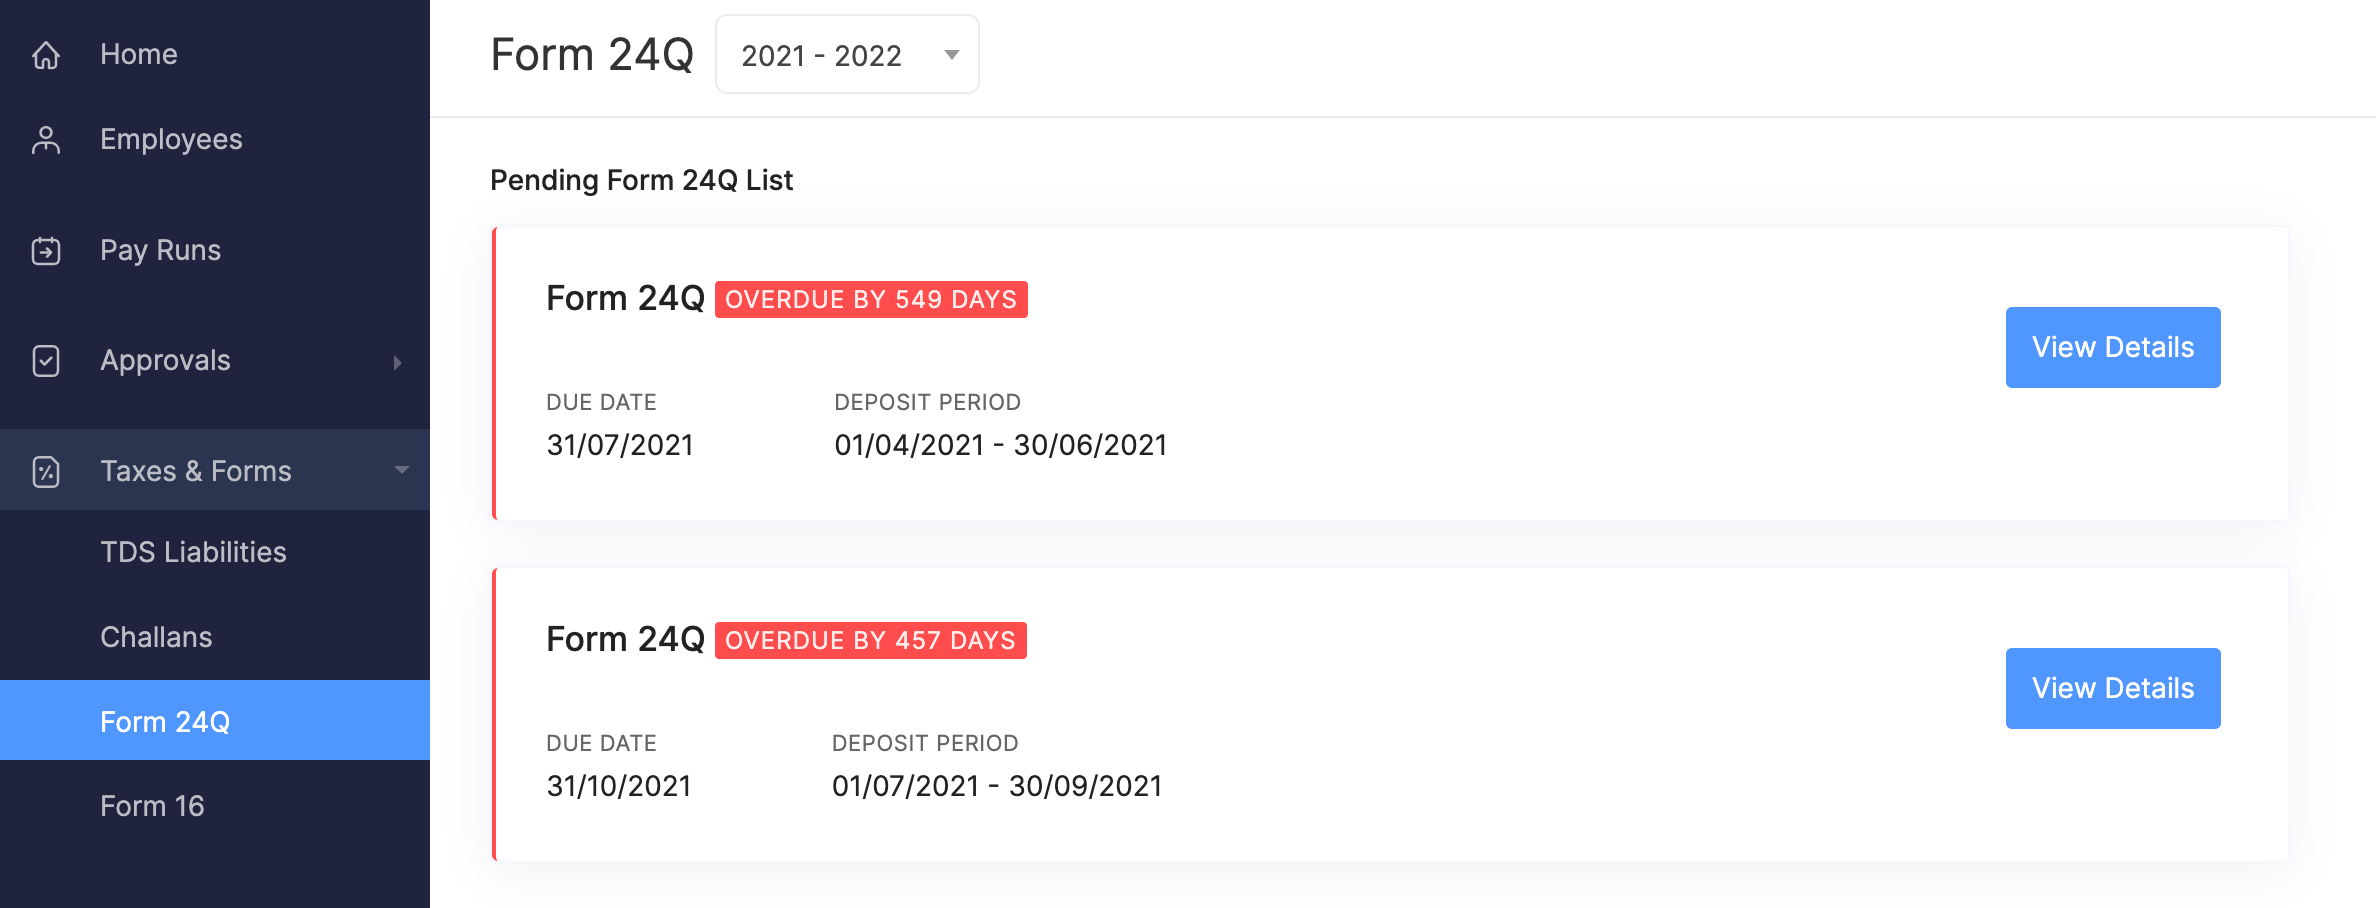Viewport: 2376px width, 908px height.
Task: Click the Home menu label
Action: (139, 54)
